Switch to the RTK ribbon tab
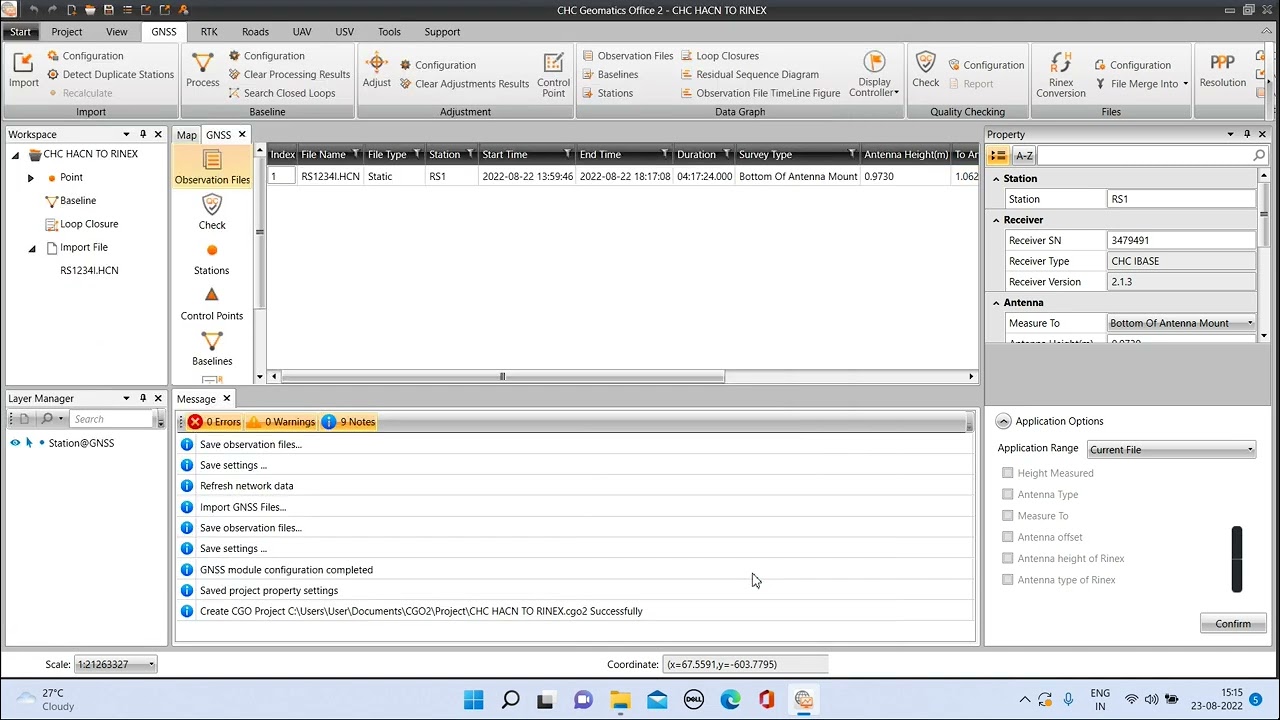The image size is (1280, 720). pos(209,32)
